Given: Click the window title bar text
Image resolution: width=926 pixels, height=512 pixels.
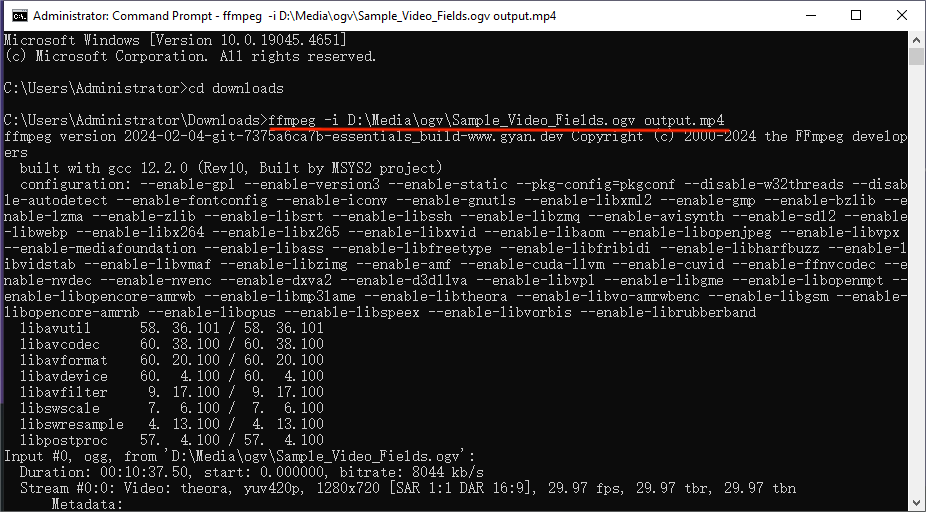Looking at the screenshot, I should click(x=295, y=16).
